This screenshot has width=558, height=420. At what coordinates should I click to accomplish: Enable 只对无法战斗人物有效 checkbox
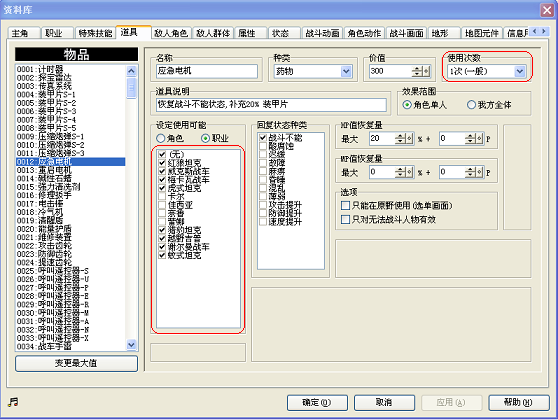[x=345, y=219]
